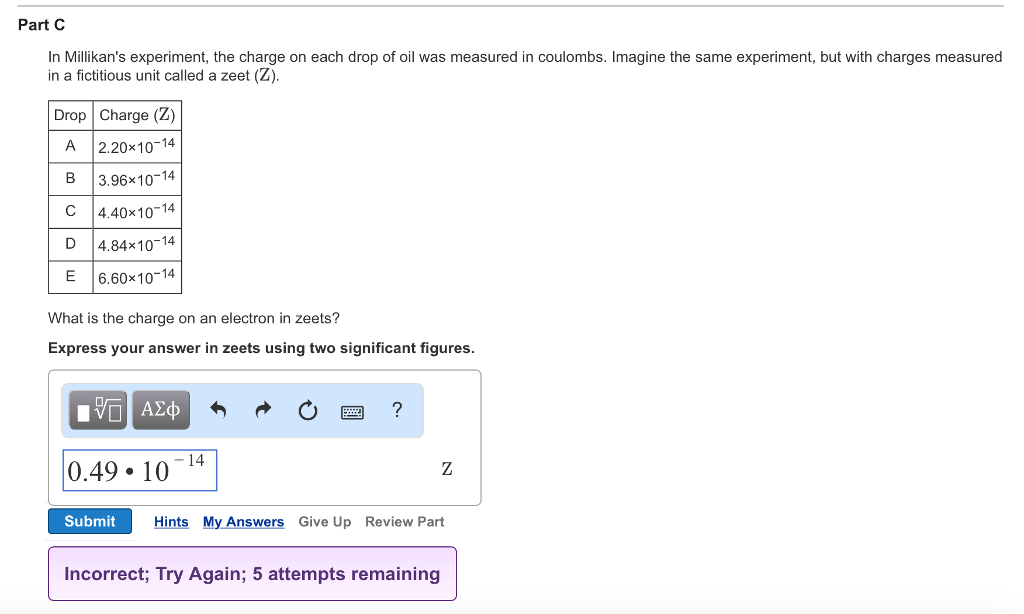Redo the equation edit
The width and height of the screenshot is (1024, 614).
point(262,409)
